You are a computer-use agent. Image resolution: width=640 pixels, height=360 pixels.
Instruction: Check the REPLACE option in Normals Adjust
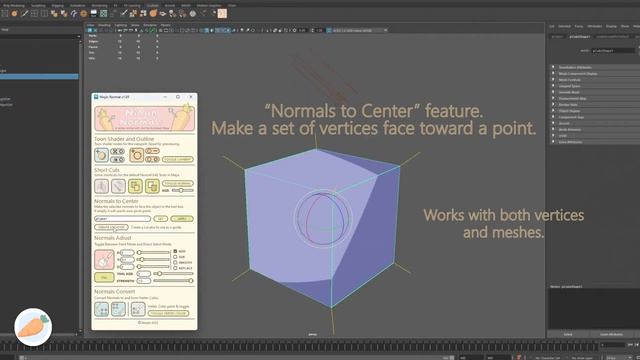(x=175, y=268)
